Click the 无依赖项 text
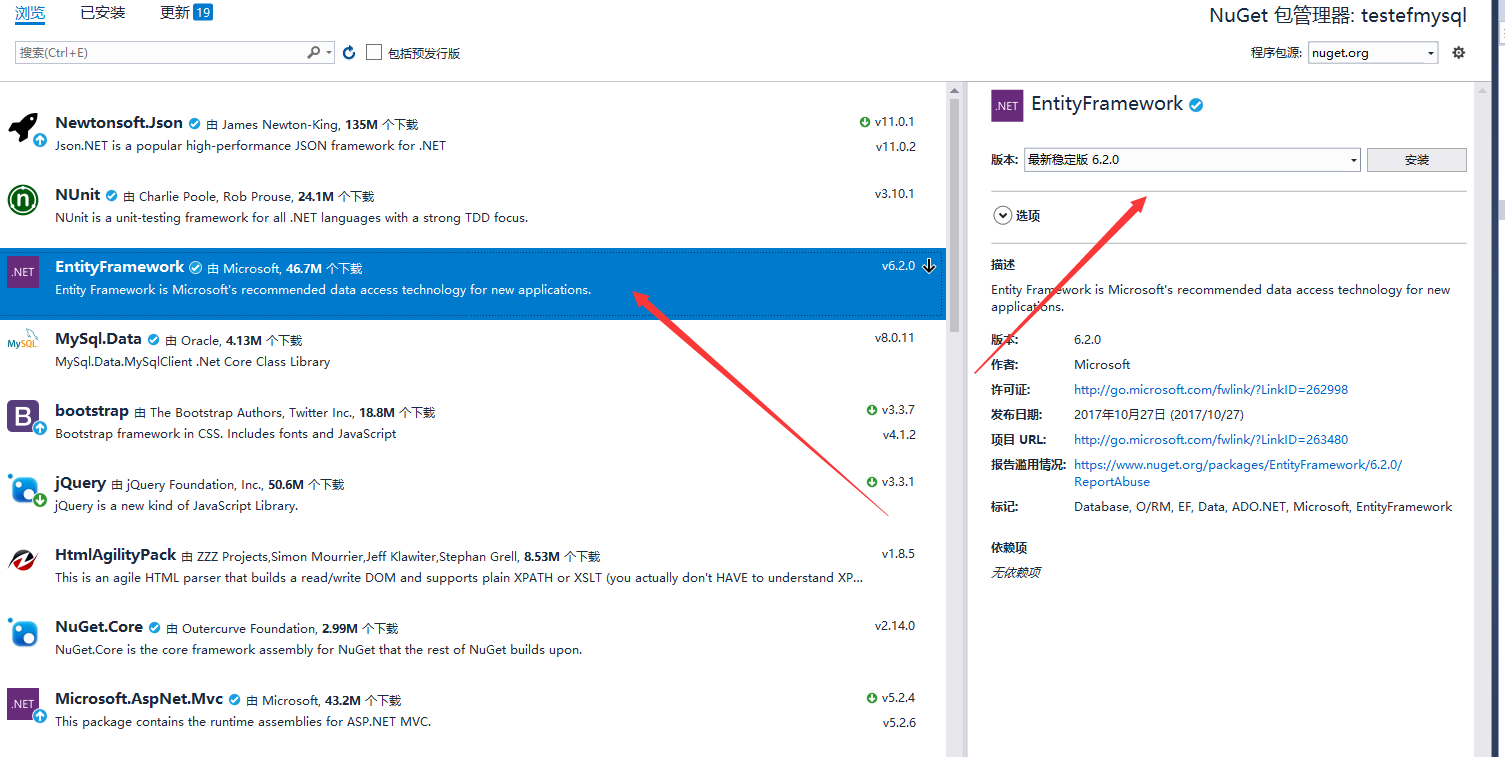1505x757 pixels. pyautogui.click(x=1016, y=573)
